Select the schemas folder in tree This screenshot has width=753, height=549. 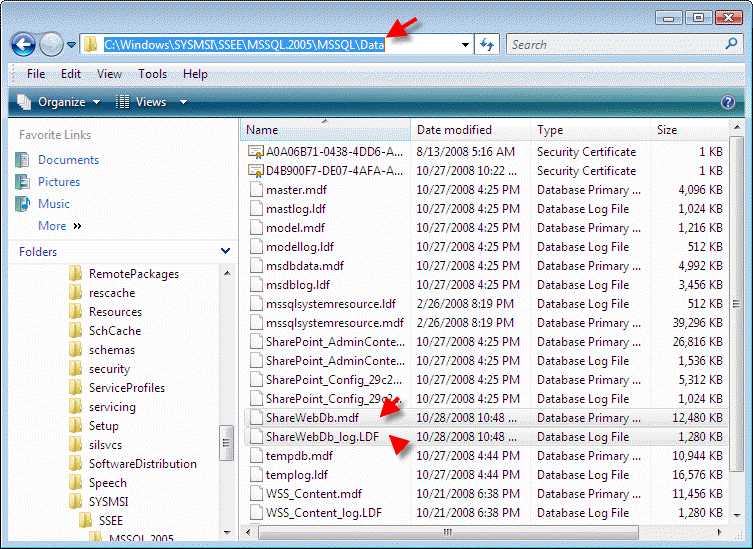tap(111, 350)
